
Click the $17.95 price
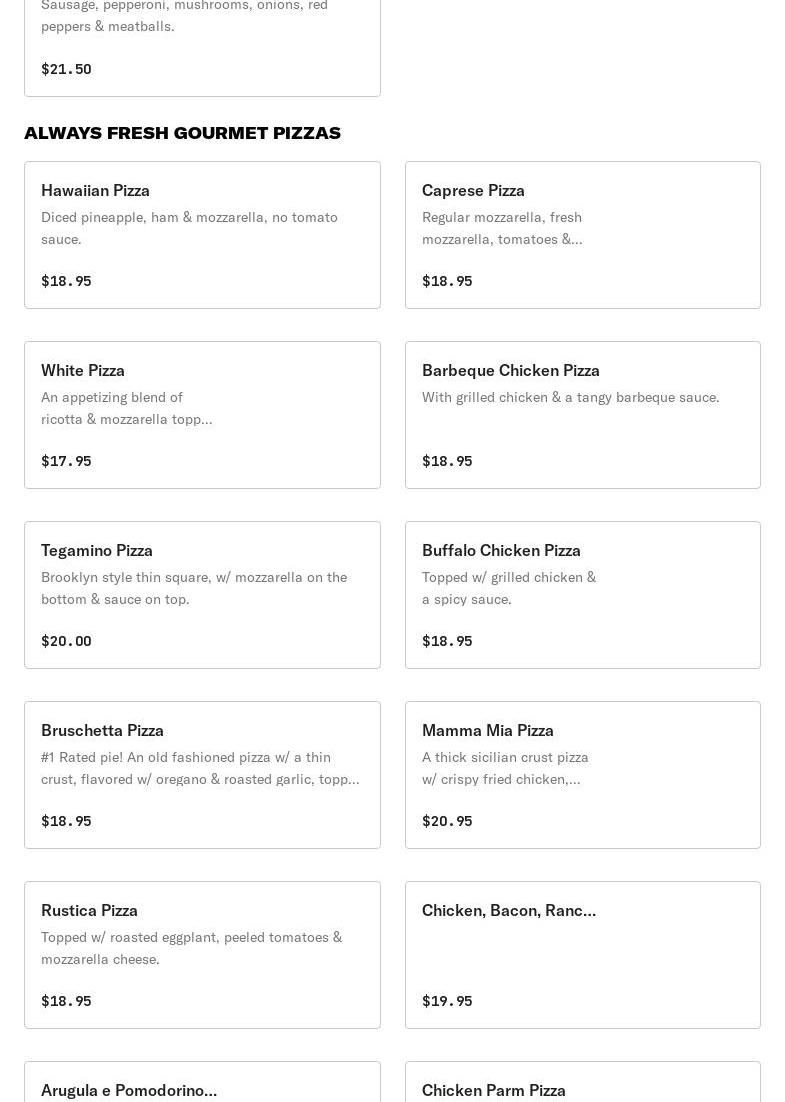(66, 461)
